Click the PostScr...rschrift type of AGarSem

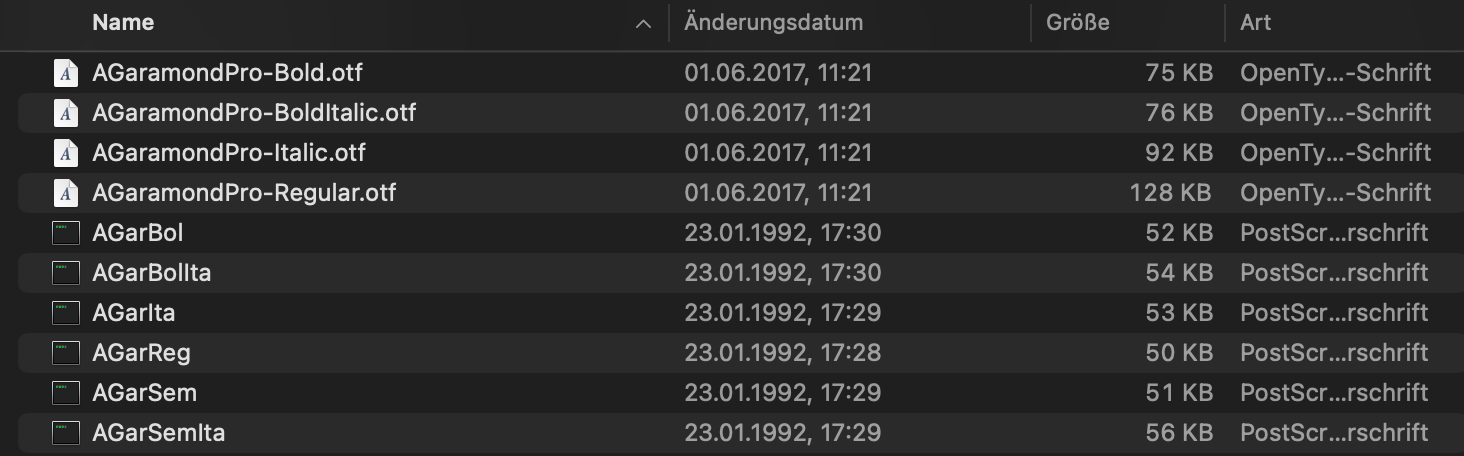pos(1335,393)
